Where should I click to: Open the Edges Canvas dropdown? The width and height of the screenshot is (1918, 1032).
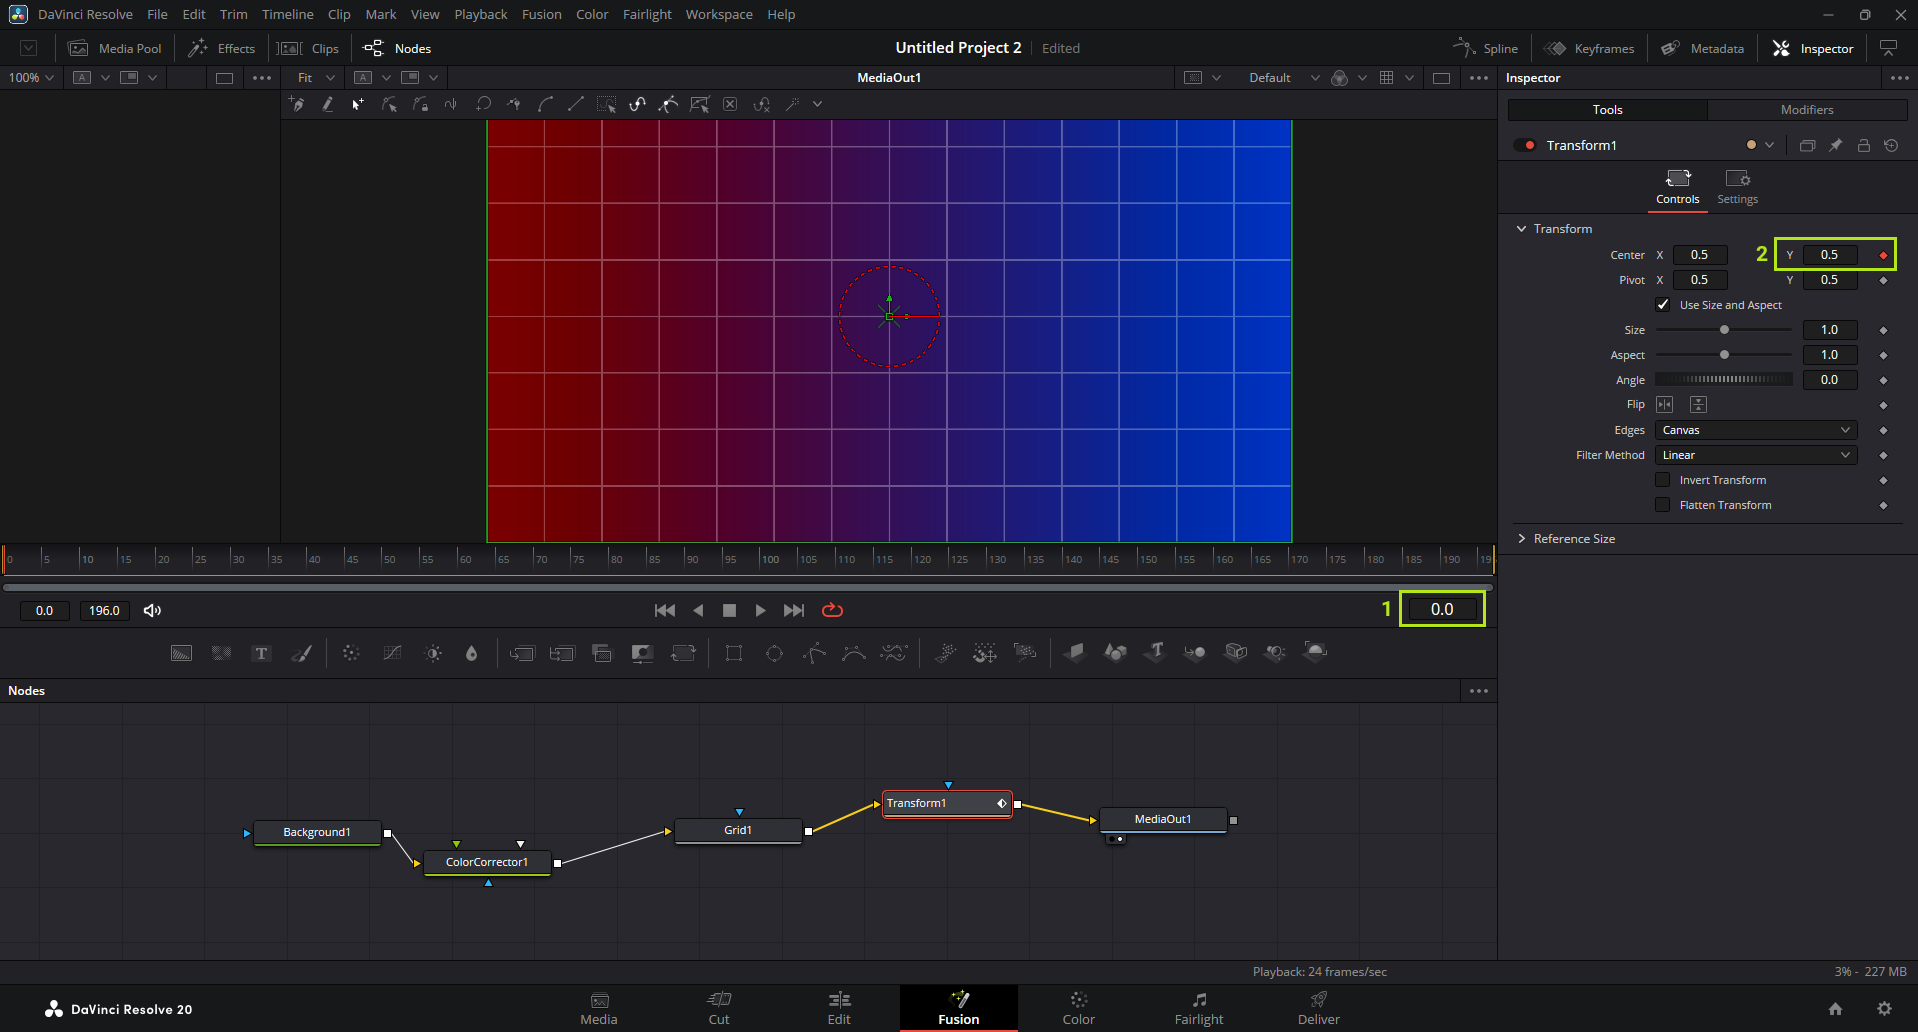point(1755,430)
